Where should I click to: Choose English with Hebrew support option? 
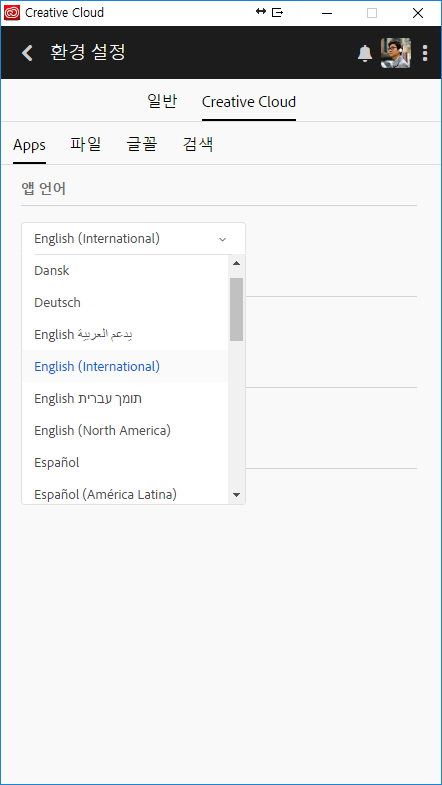point(125,399)
